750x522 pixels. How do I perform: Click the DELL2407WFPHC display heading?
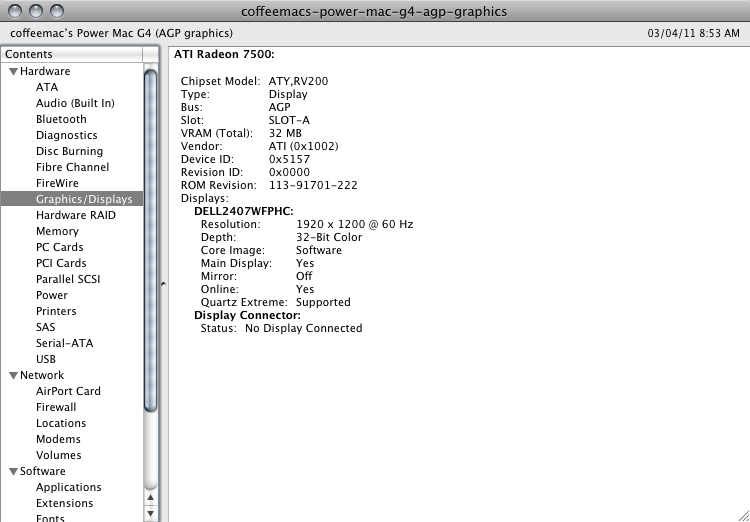244,211
